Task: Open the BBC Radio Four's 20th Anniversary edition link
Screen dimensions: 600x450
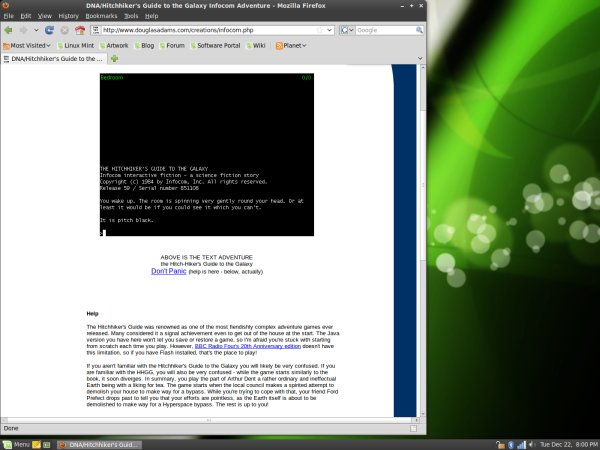Action: (248, 346)
